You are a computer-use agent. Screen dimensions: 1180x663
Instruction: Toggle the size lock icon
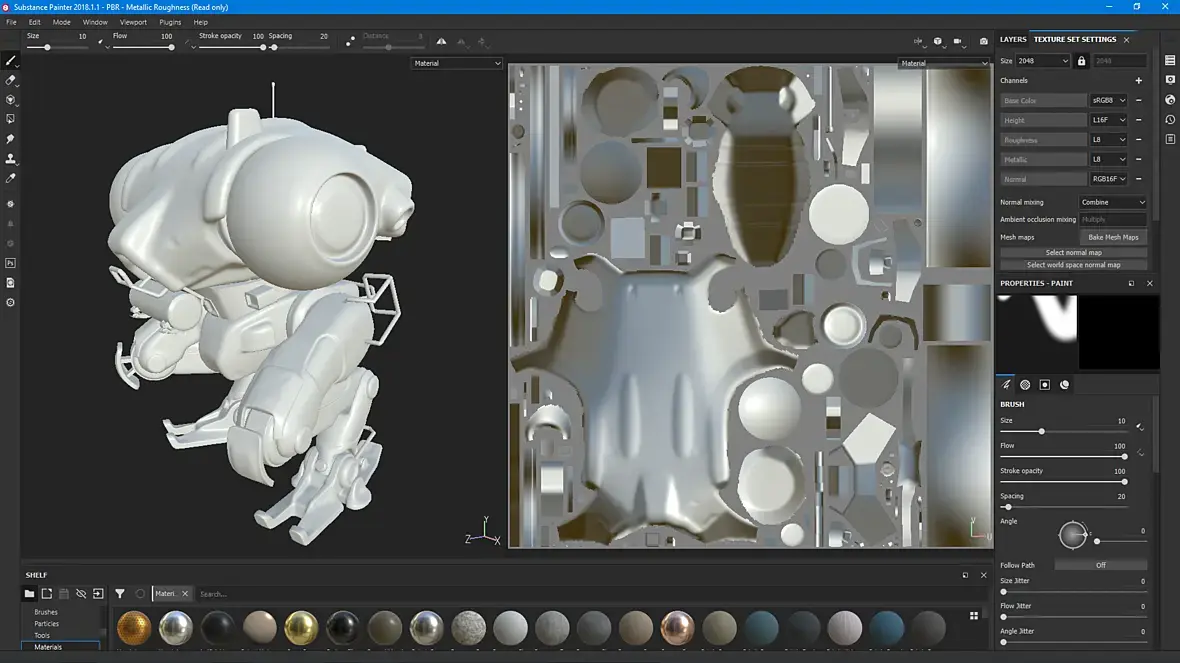coord(1081,61)
